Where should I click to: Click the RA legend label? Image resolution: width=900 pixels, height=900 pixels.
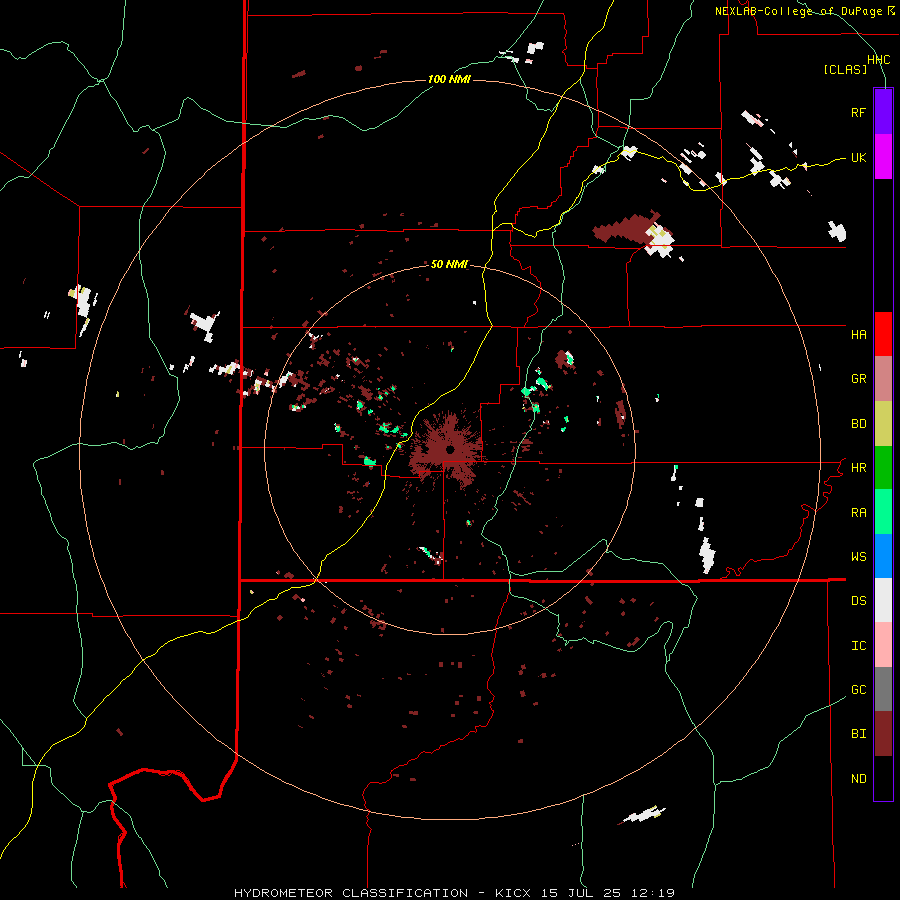point(858,513)
